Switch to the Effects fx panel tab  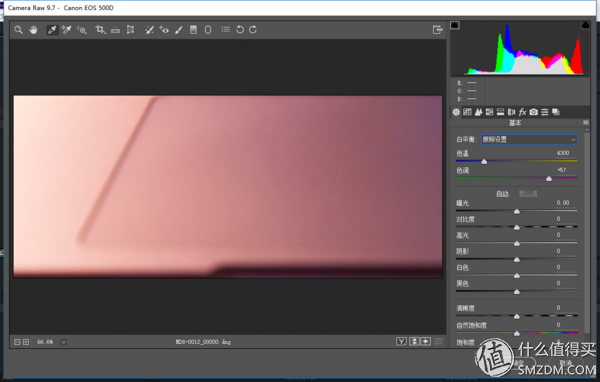click(522, 112)
